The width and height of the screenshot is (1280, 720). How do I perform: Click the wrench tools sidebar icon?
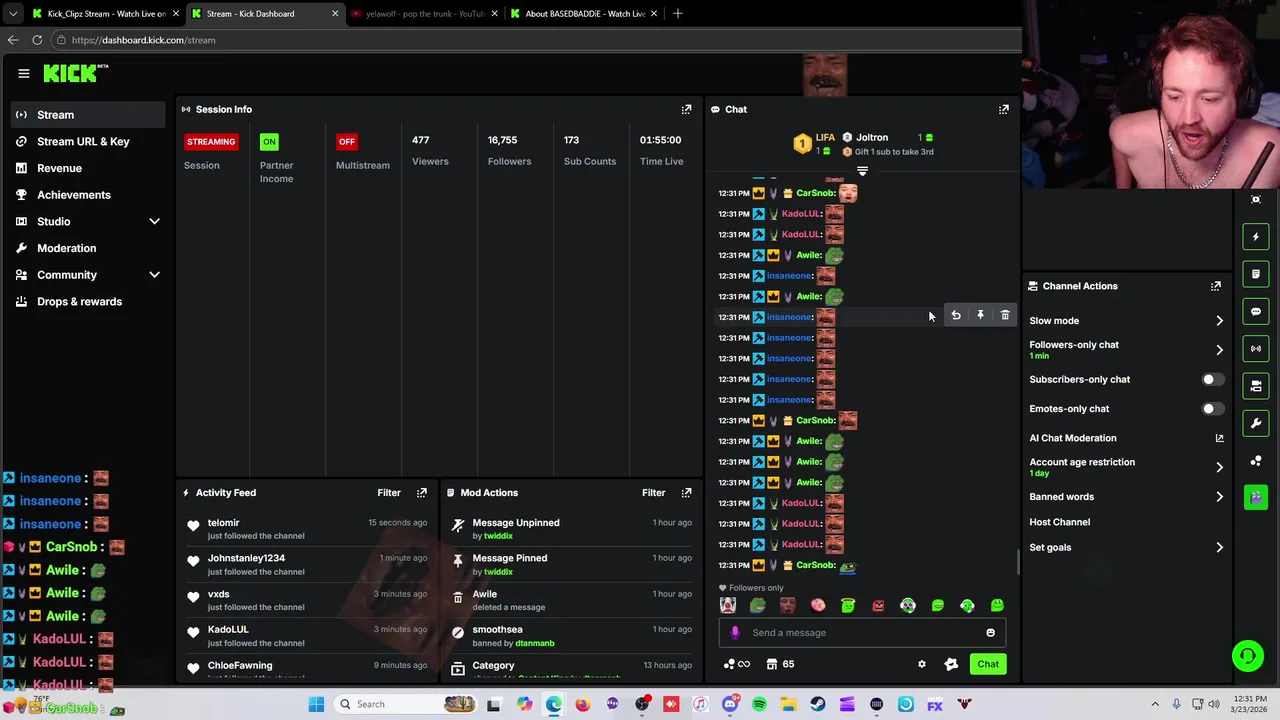click(1256, 423)
